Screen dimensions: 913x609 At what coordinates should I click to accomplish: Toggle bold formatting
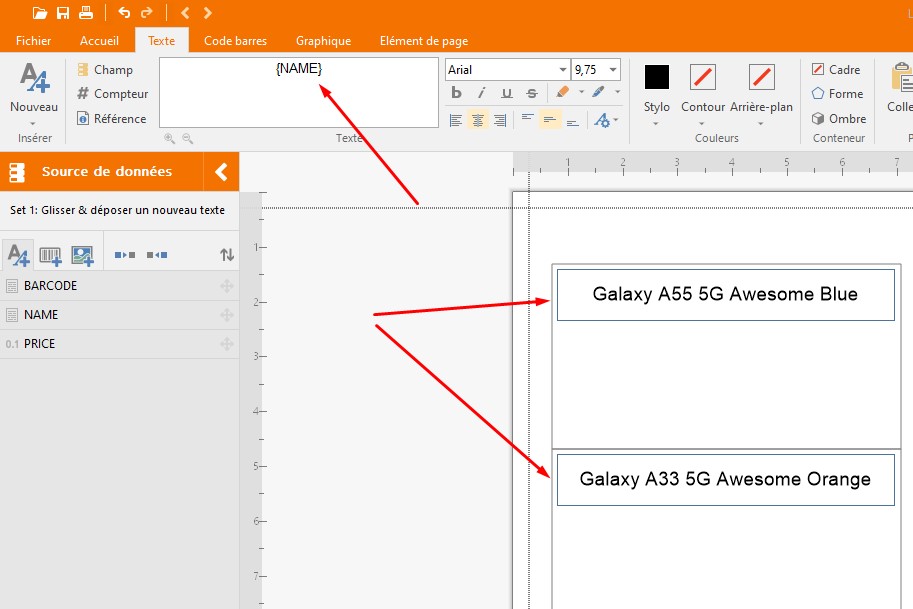pos(456,93)
